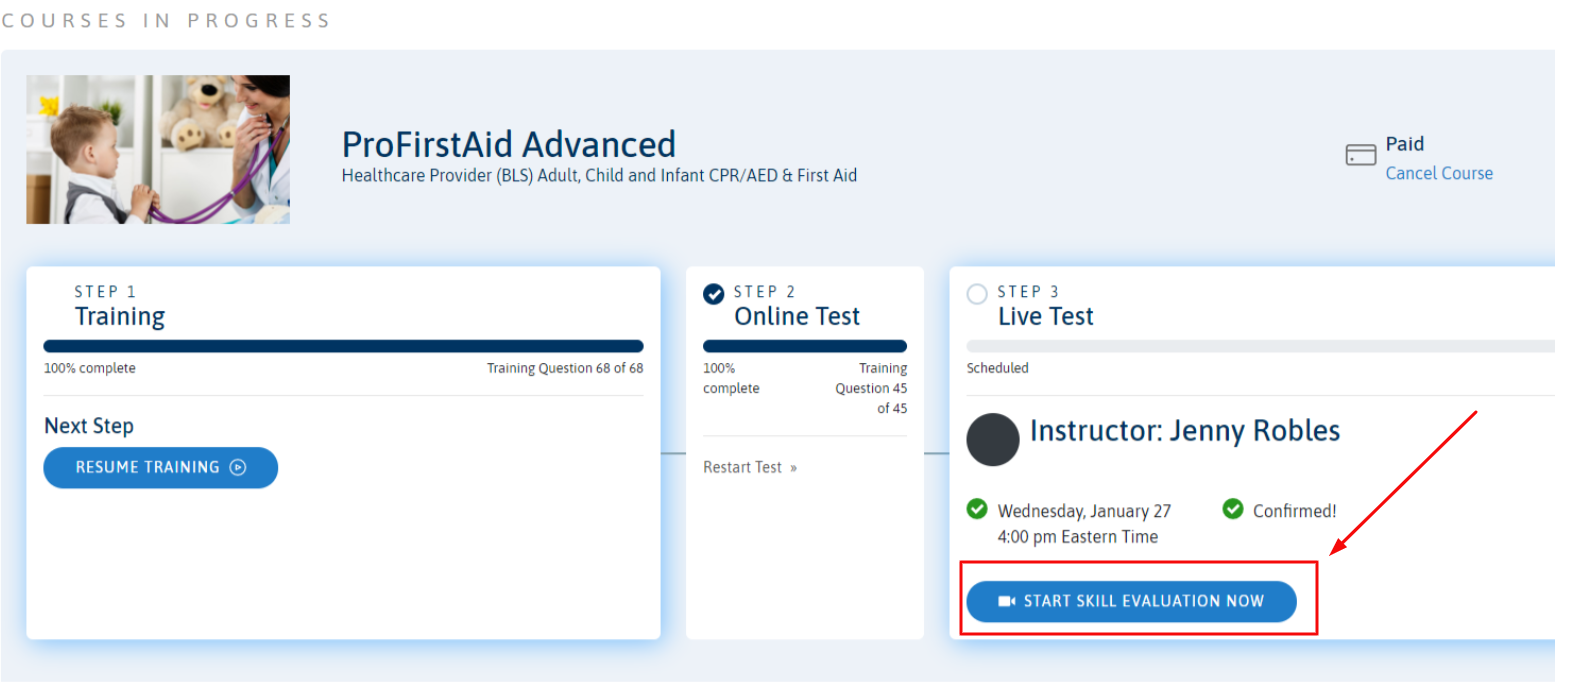Viewport: 1570px width, 693px height.
Task: Click the ProFirstAid Advanced course thumbnail
Action: tap(158, 149)
